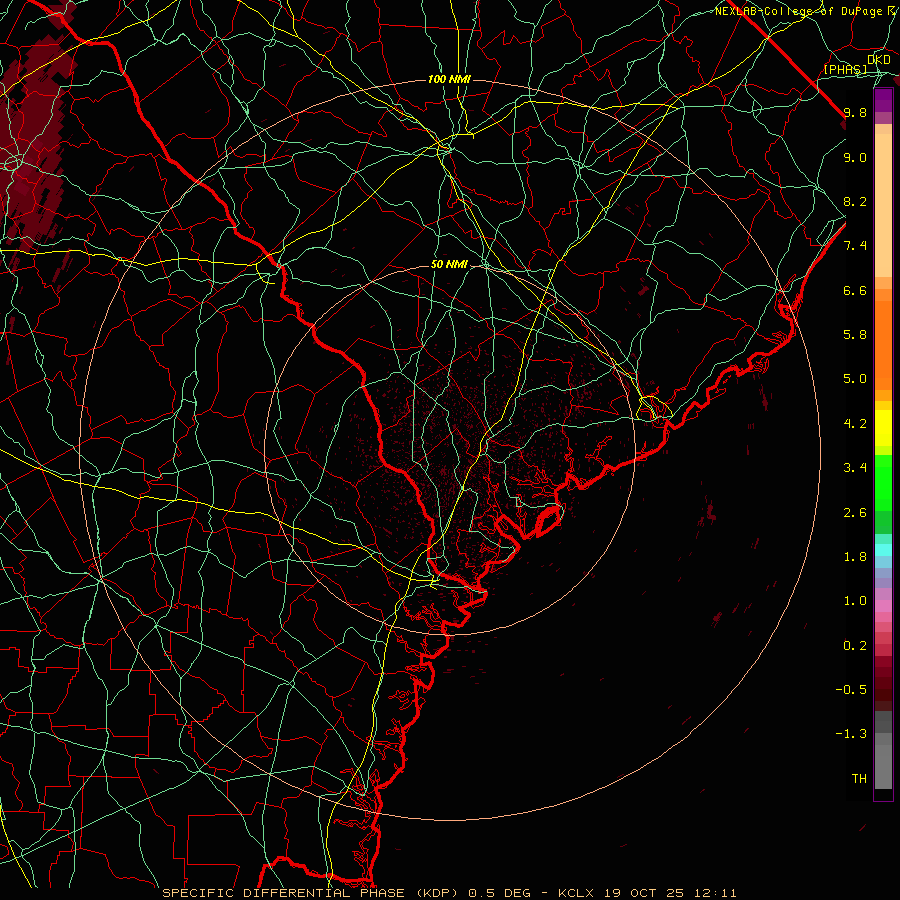The width and height of the screenshot is (900, 900).
Task: Click the 3.4 color scale value
Action: (855, 468)
